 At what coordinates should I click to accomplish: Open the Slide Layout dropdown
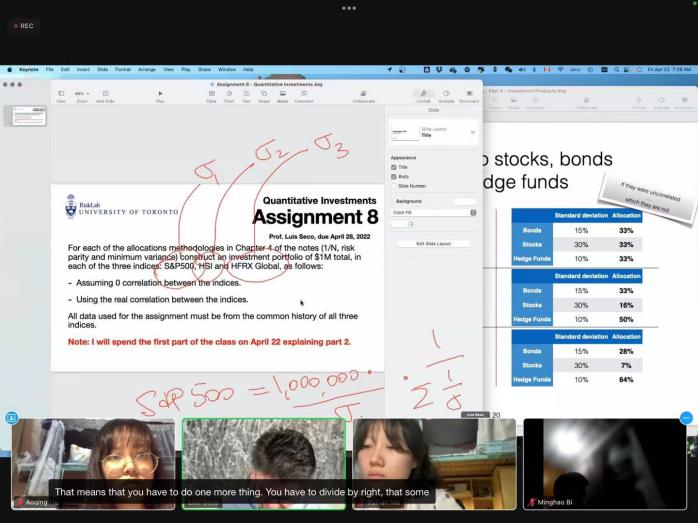pos(472,132)
